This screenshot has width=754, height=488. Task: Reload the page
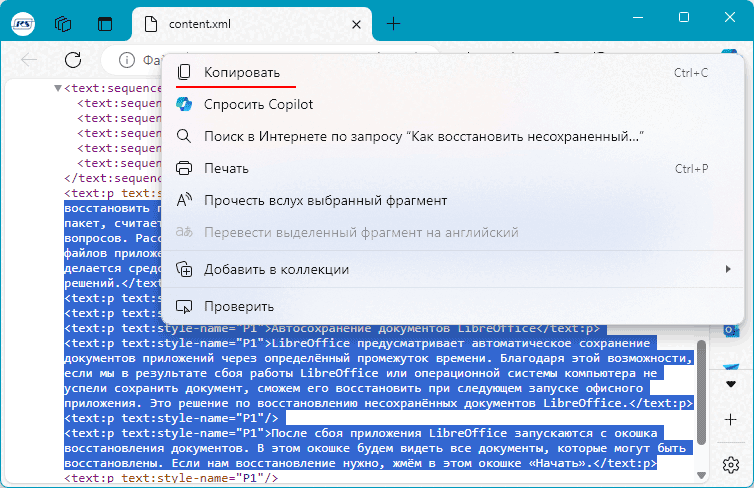73,60
